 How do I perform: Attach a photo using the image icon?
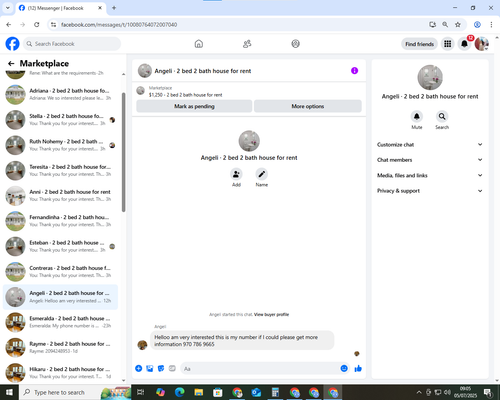pos(150,368)
